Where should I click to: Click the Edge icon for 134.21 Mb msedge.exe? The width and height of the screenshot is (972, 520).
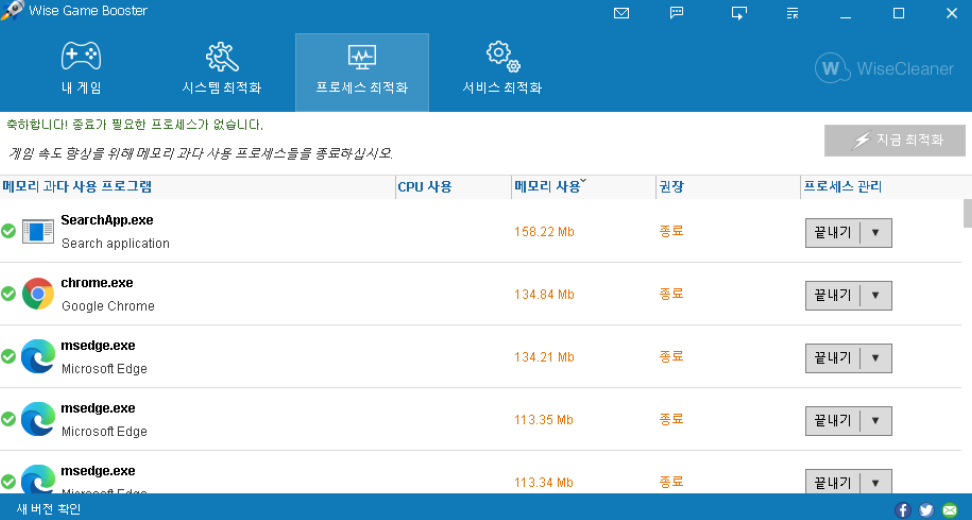[38, 356]
